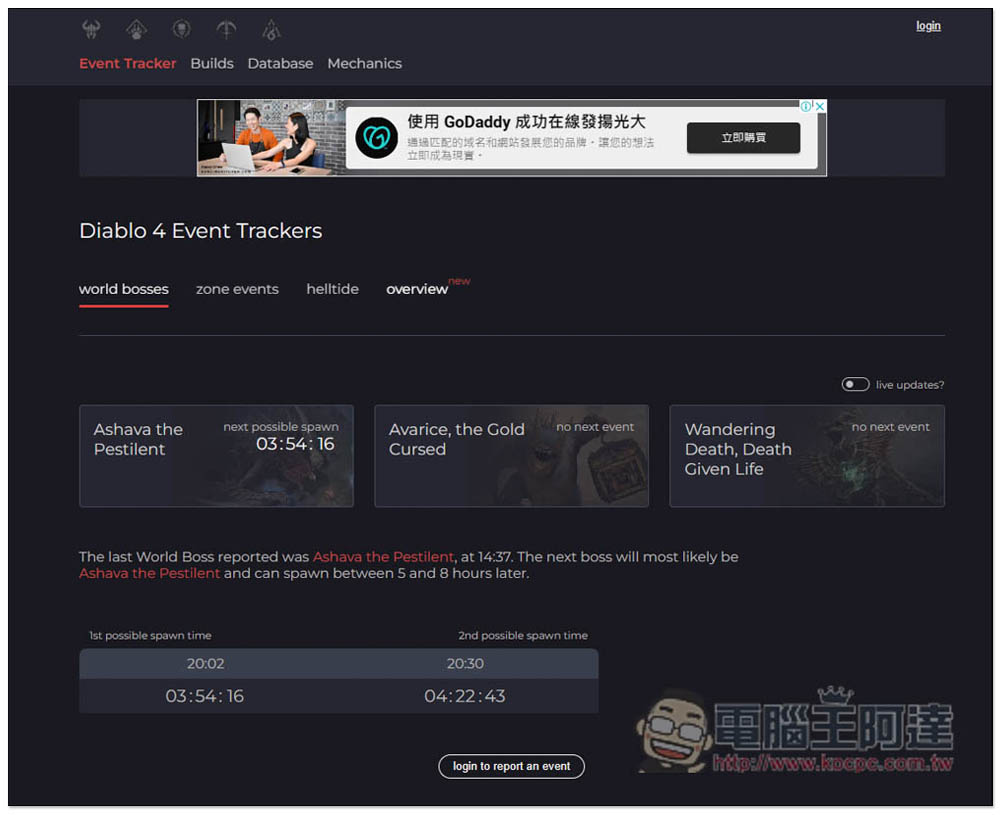Screen dimensions: 1000x815
Task: Open the Necromancer skull class icon
Action: 182,29
